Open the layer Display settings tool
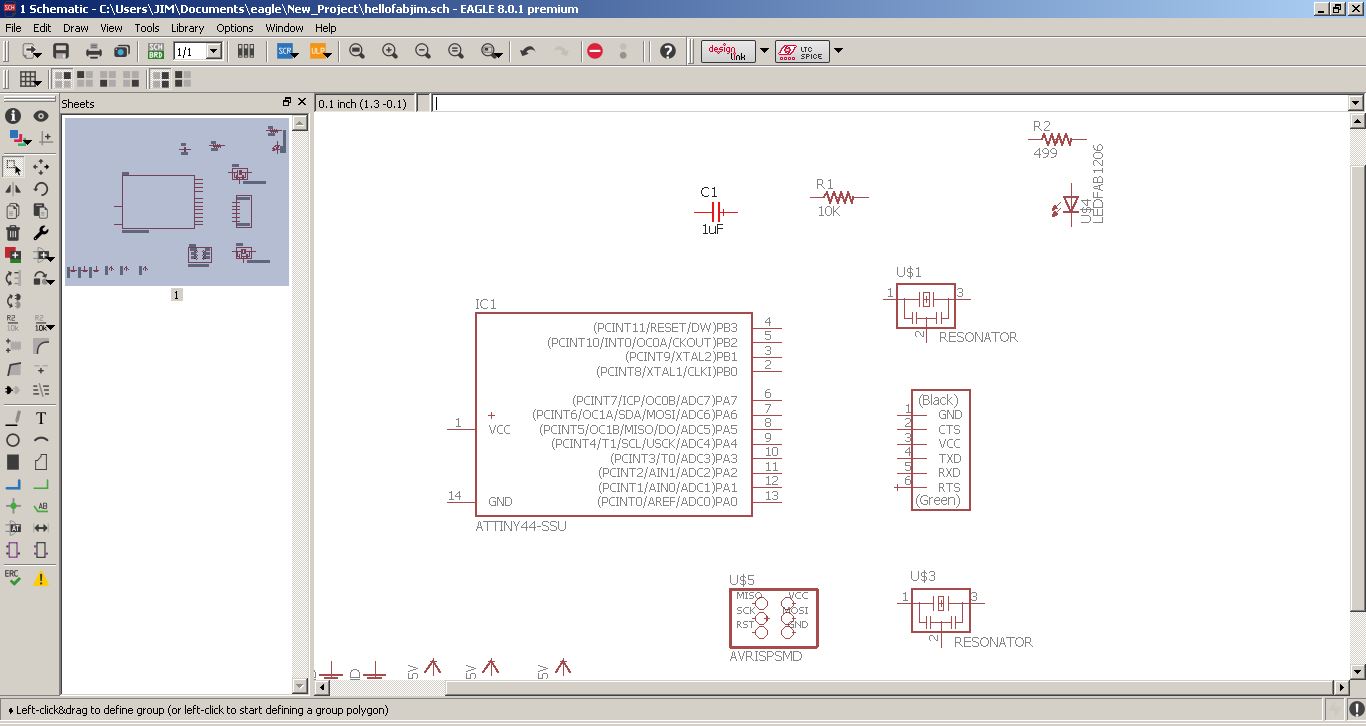1366x726 pixels. click(x=19, y=138)
